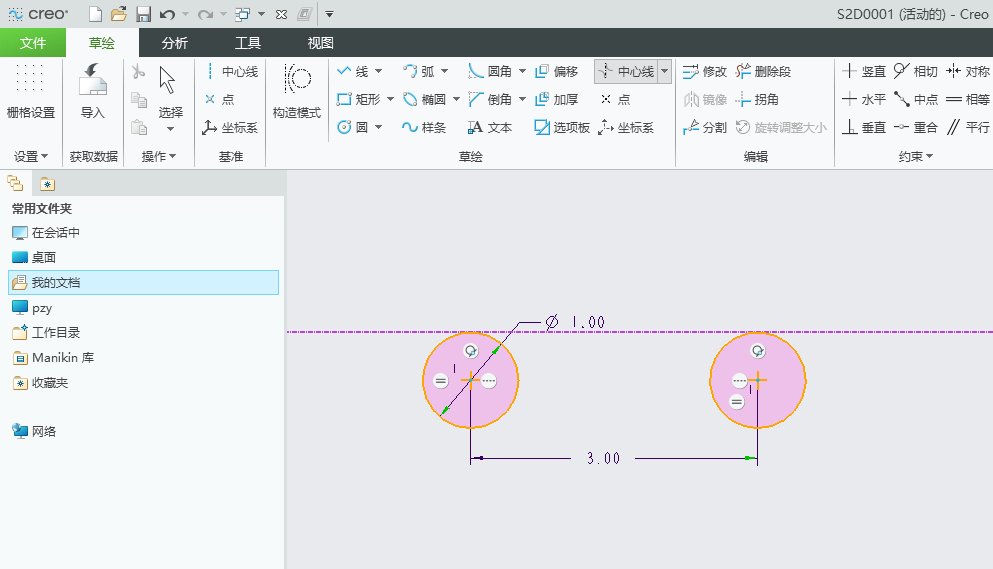
Task: Toggle 构造模式 construction mode
Action: pyautogui.click(x=297, y=92)
